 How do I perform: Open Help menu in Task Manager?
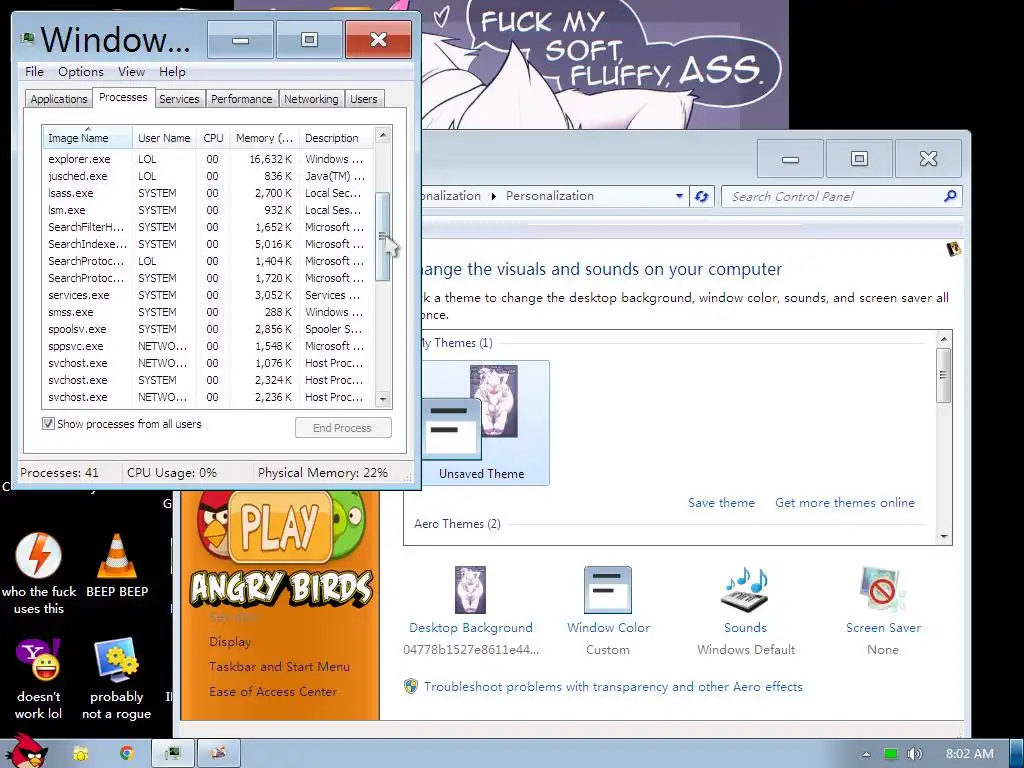coord(172,72)
